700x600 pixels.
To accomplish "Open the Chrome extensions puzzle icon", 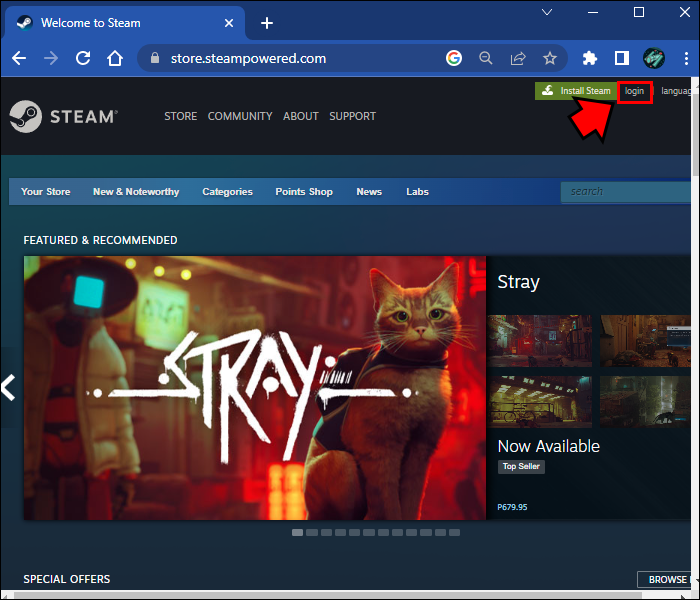I will (589, 58).
